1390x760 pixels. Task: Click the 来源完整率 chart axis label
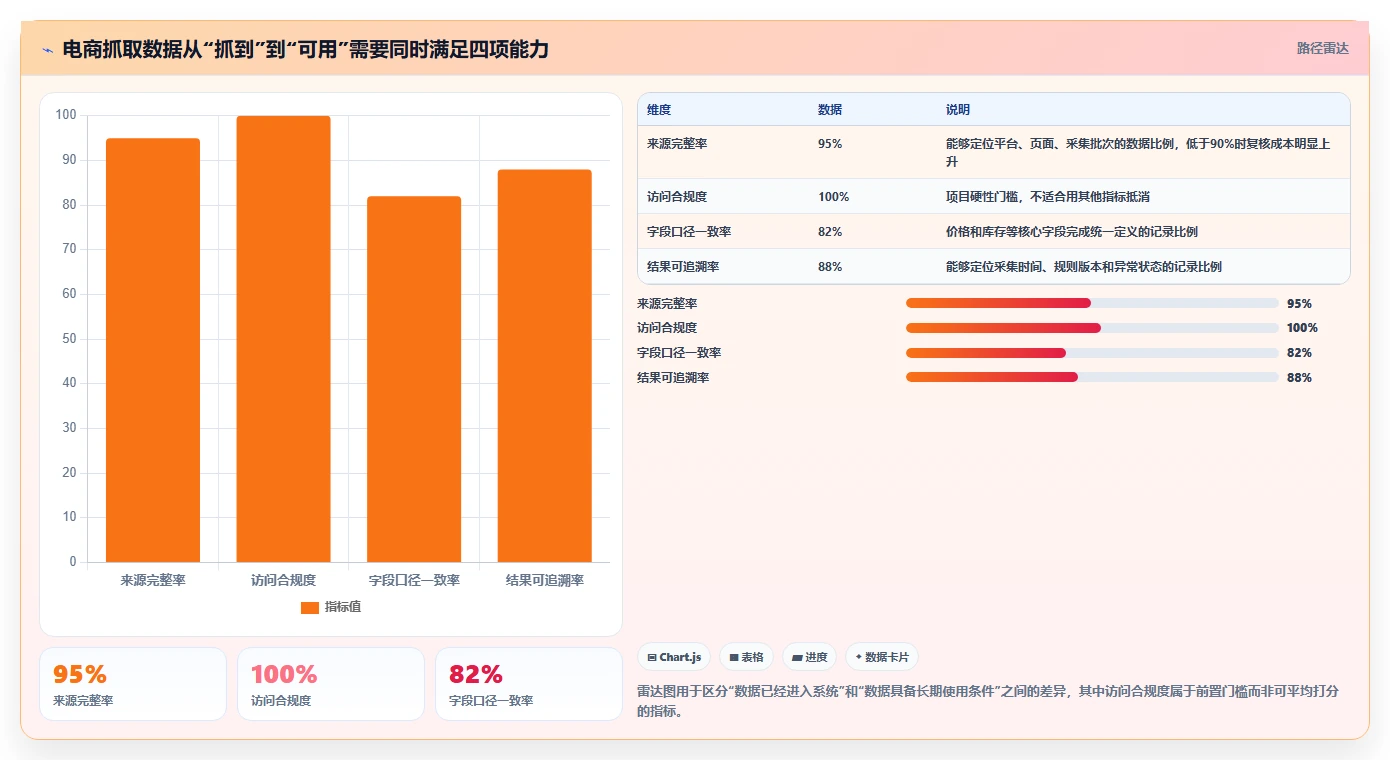tap(153, 580)
